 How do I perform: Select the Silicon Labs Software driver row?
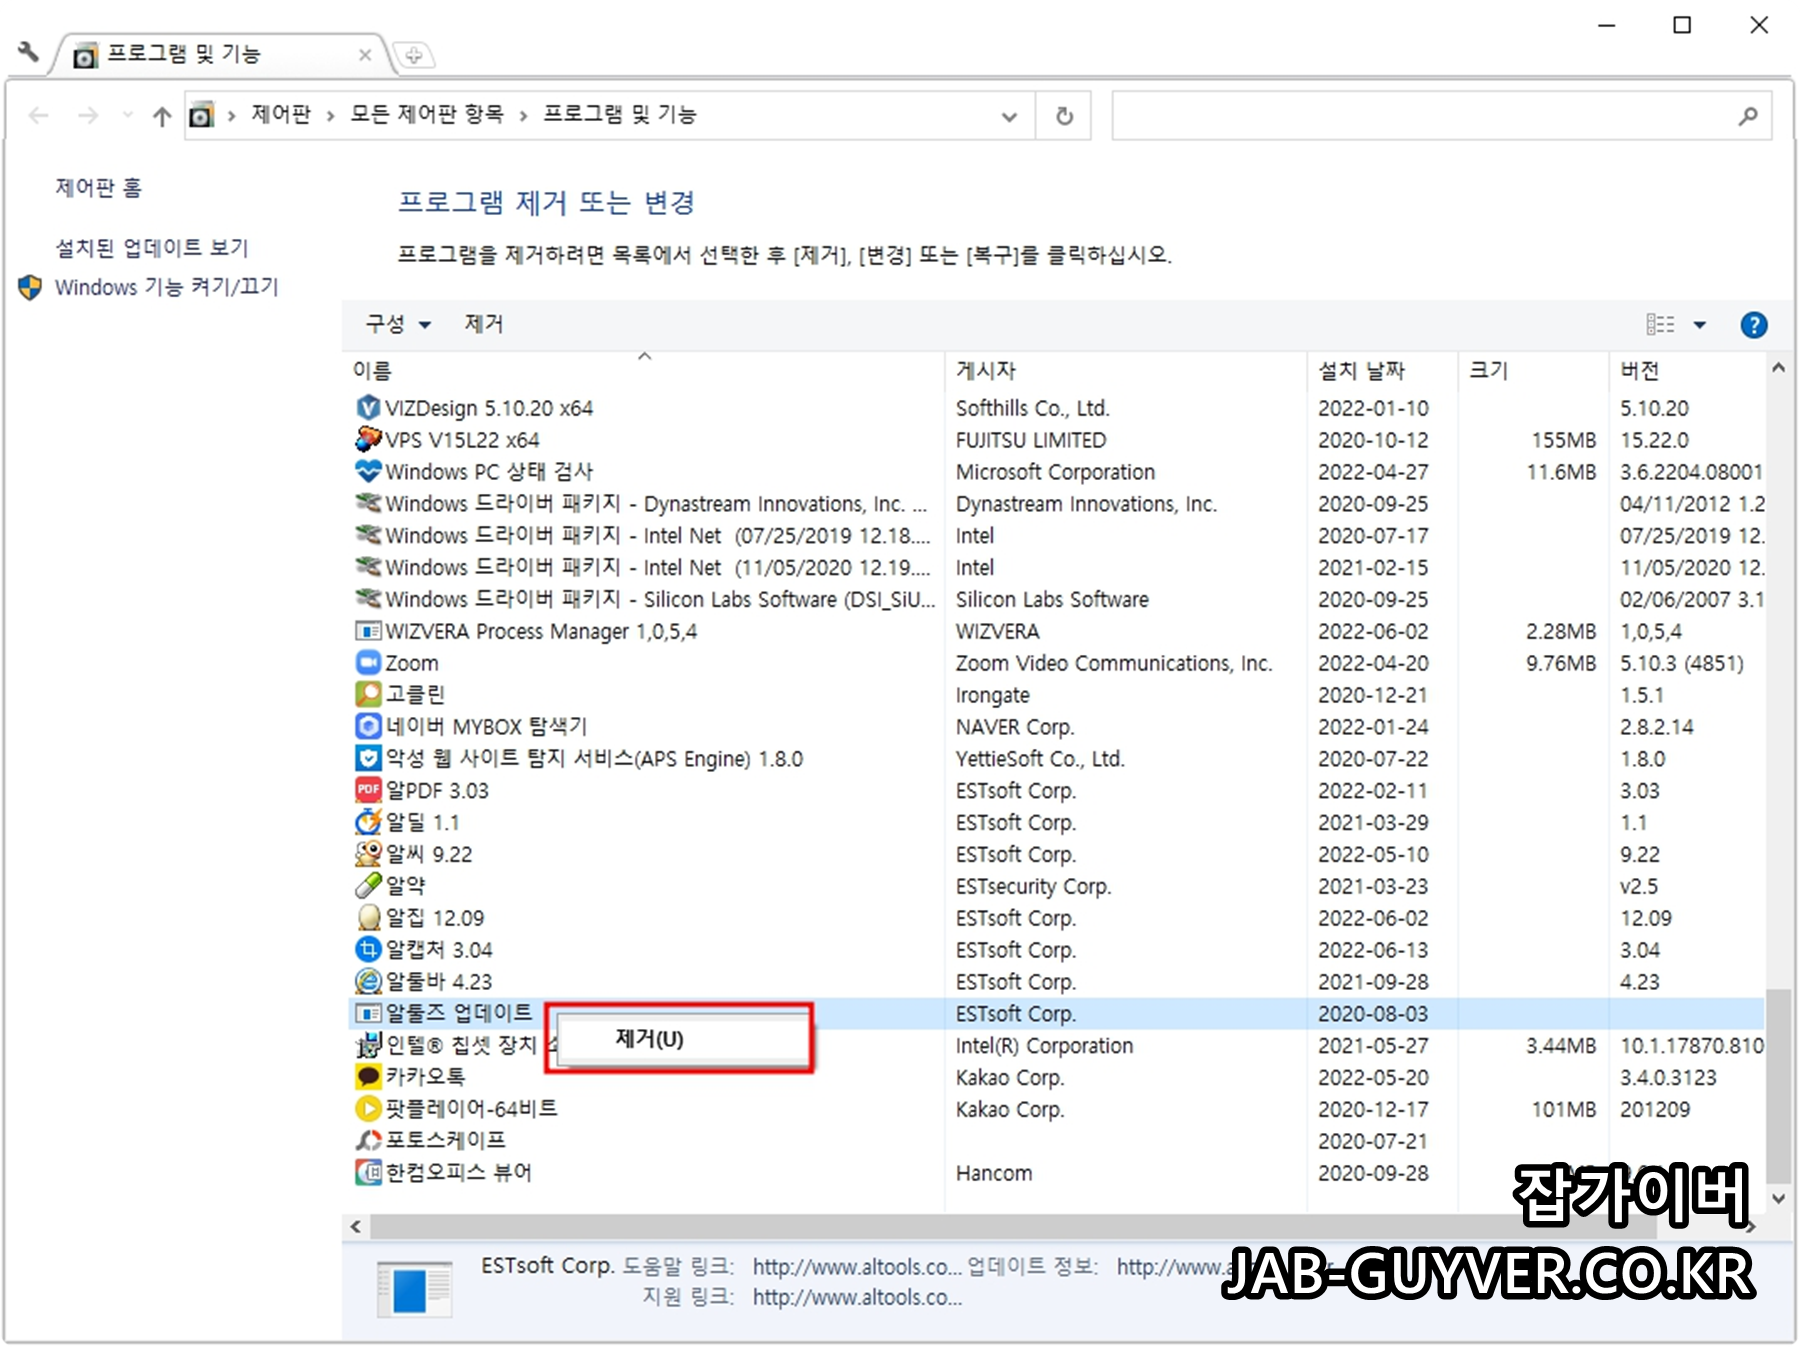pos(1056,600)
